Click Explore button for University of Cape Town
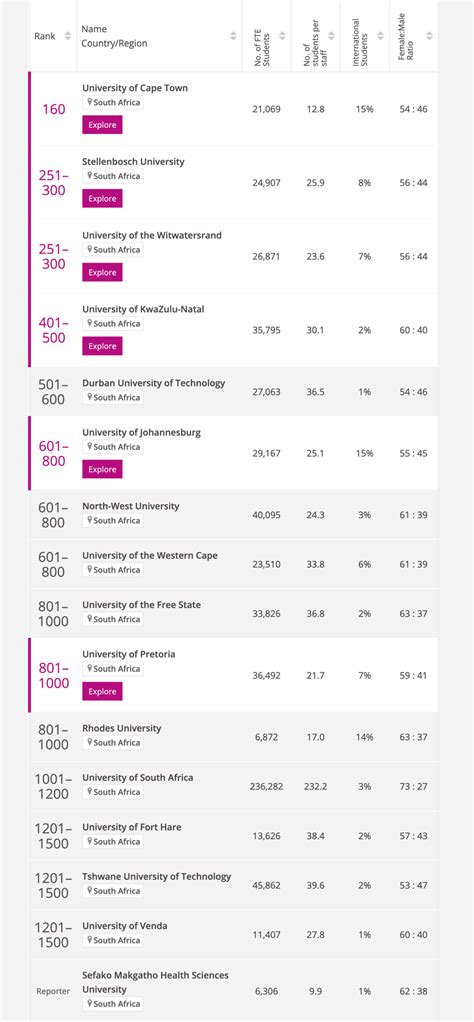 coord(102,124)
